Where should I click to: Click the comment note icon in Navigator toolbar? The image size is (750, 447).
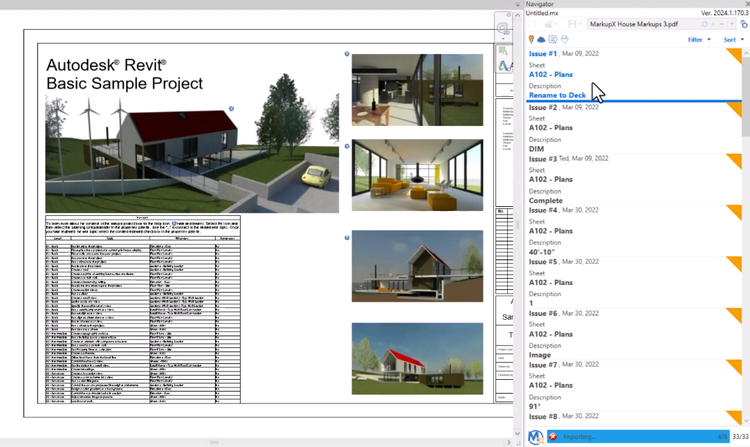pos(553,39)
